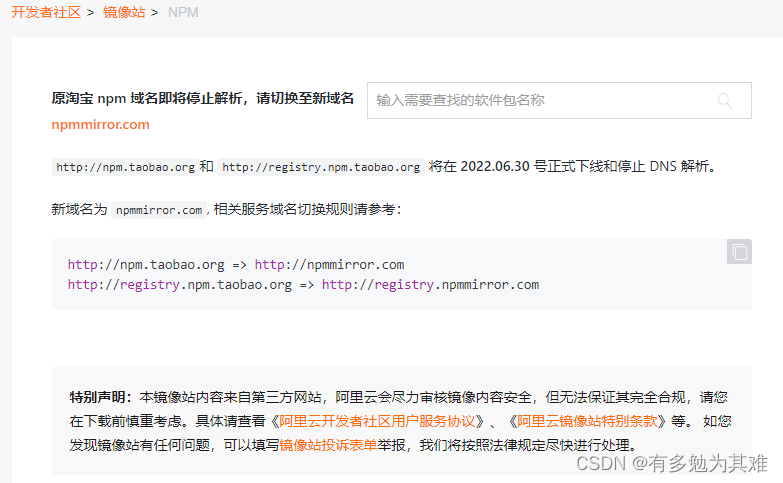Open 阿里云开发者社区用户服务协议 link
The width and height of the screenshot is (783, 483).
coord(377,421)
